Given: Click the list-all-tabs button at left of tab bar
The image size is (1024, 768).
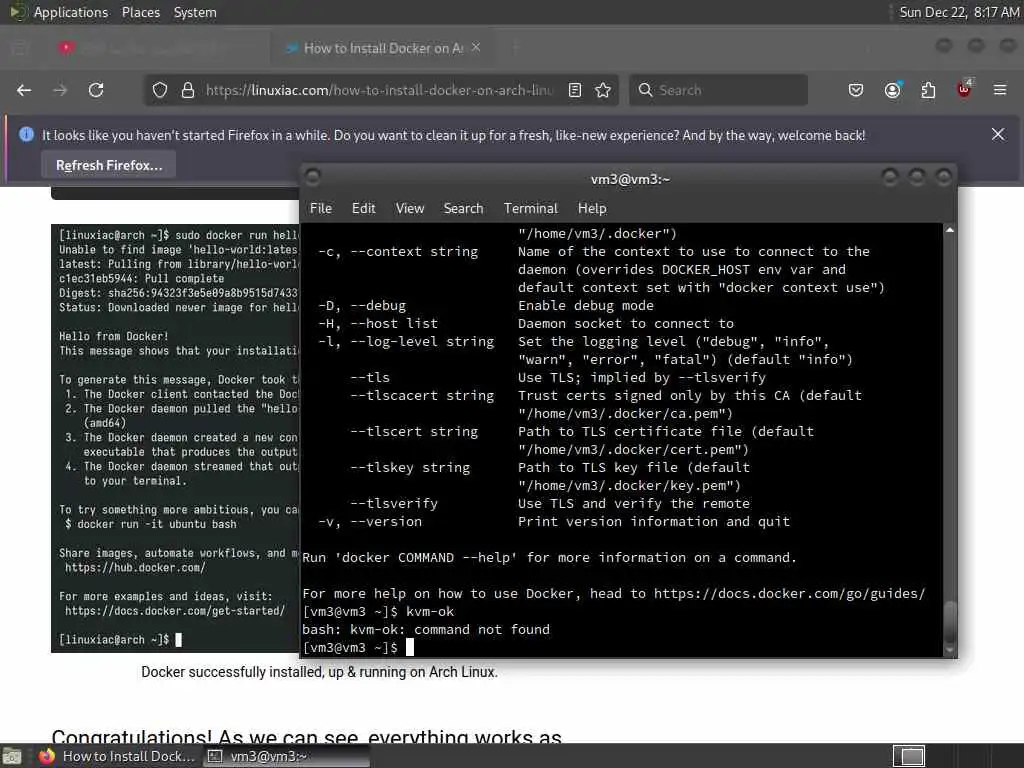Looking at the screenshot, I should click(19, 48).
